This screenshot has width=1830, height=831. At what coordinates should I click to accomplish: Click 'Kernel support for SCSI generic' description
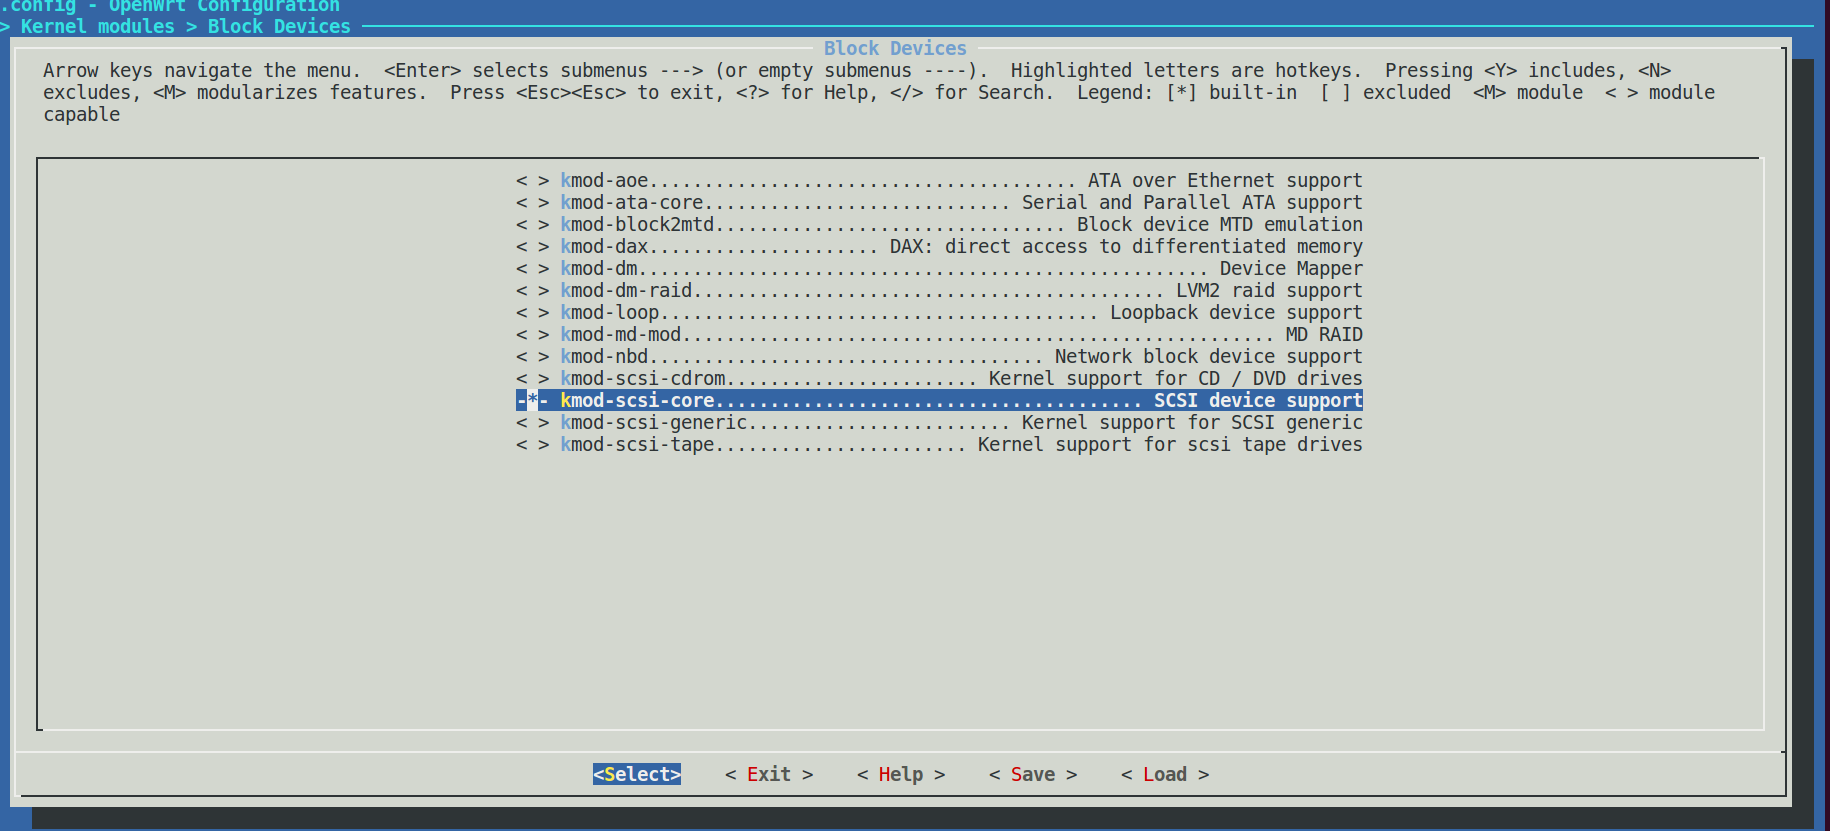(1192, 423)
